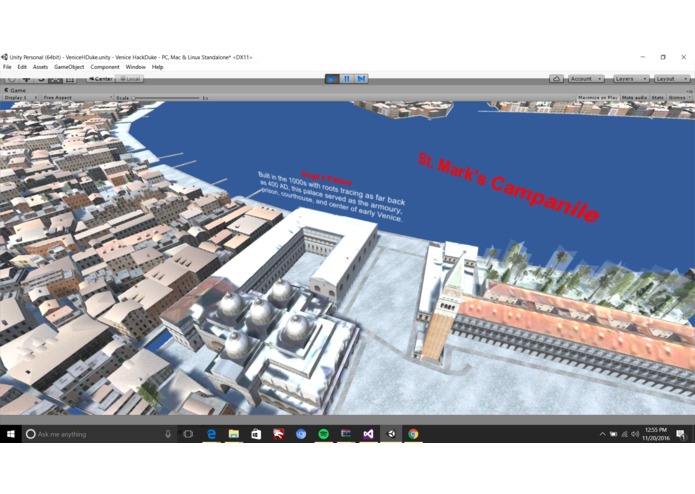Select the Scale tool in Unity toolbar
The width and height of the screenshot is (695, 494).
[55, 79]
